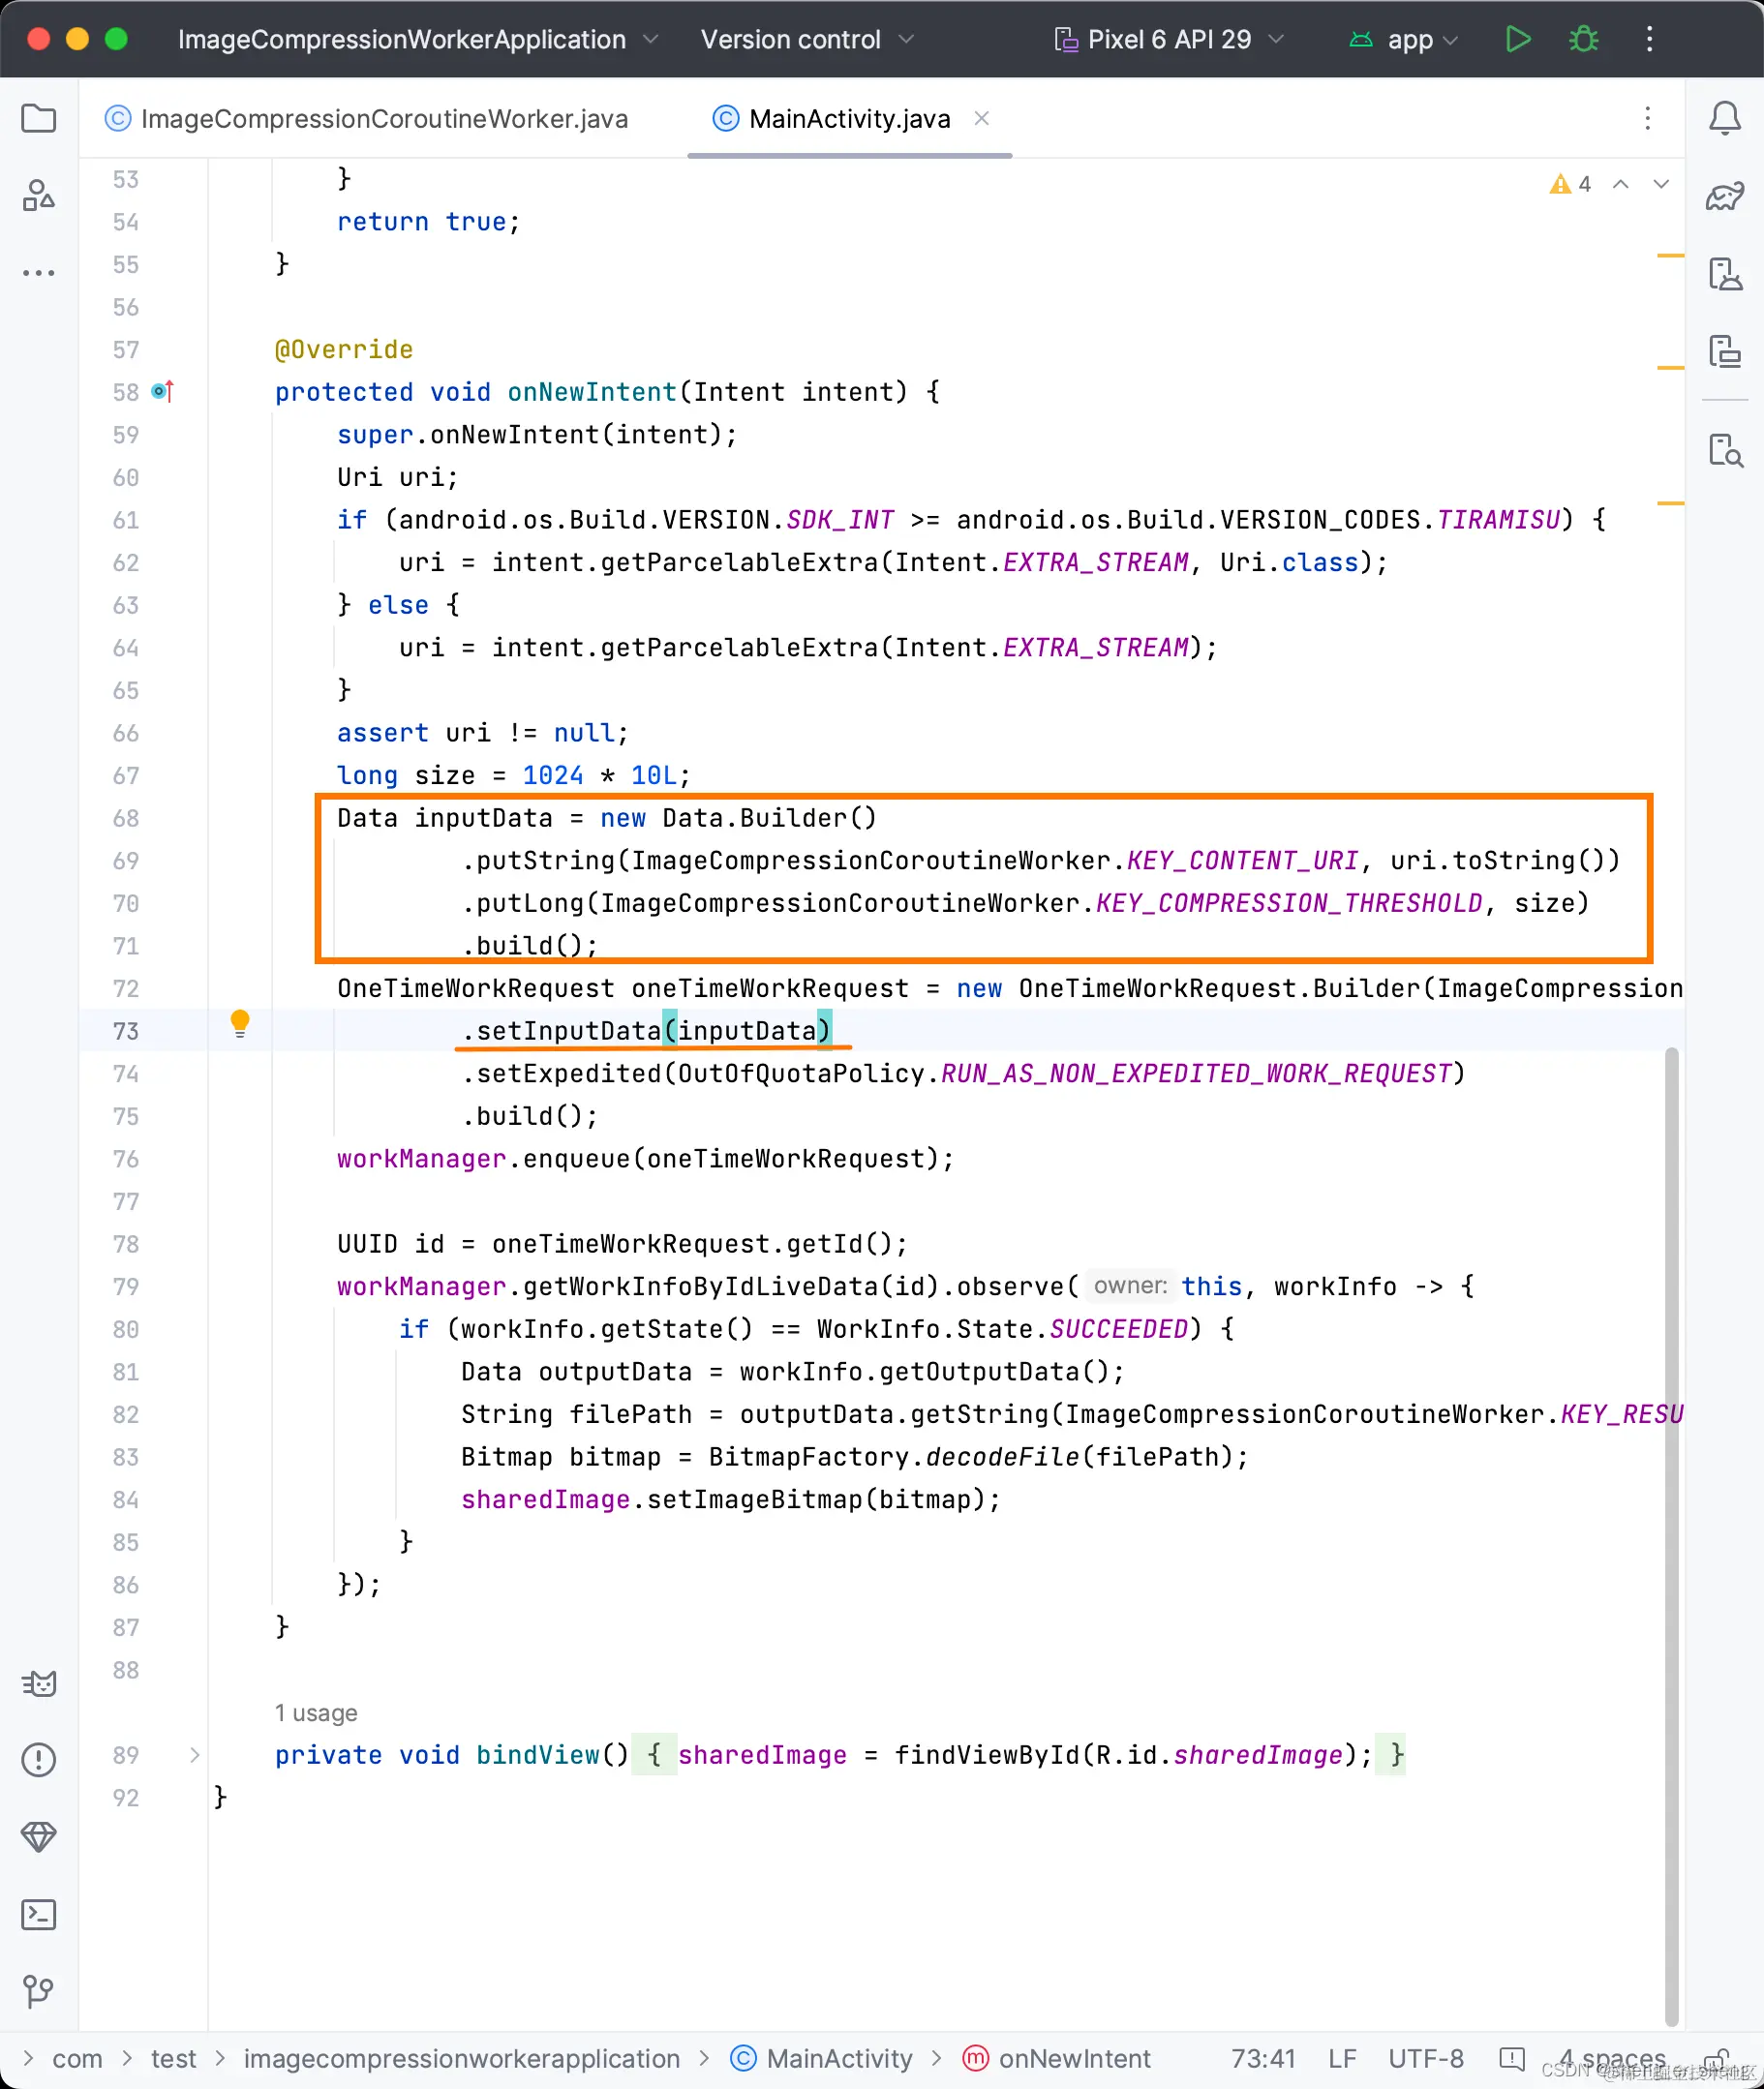The width and height of the screenshot is (1764, 2089).
Task: Open the App Quality Insights gem icon
Action: click(38, 1837)
